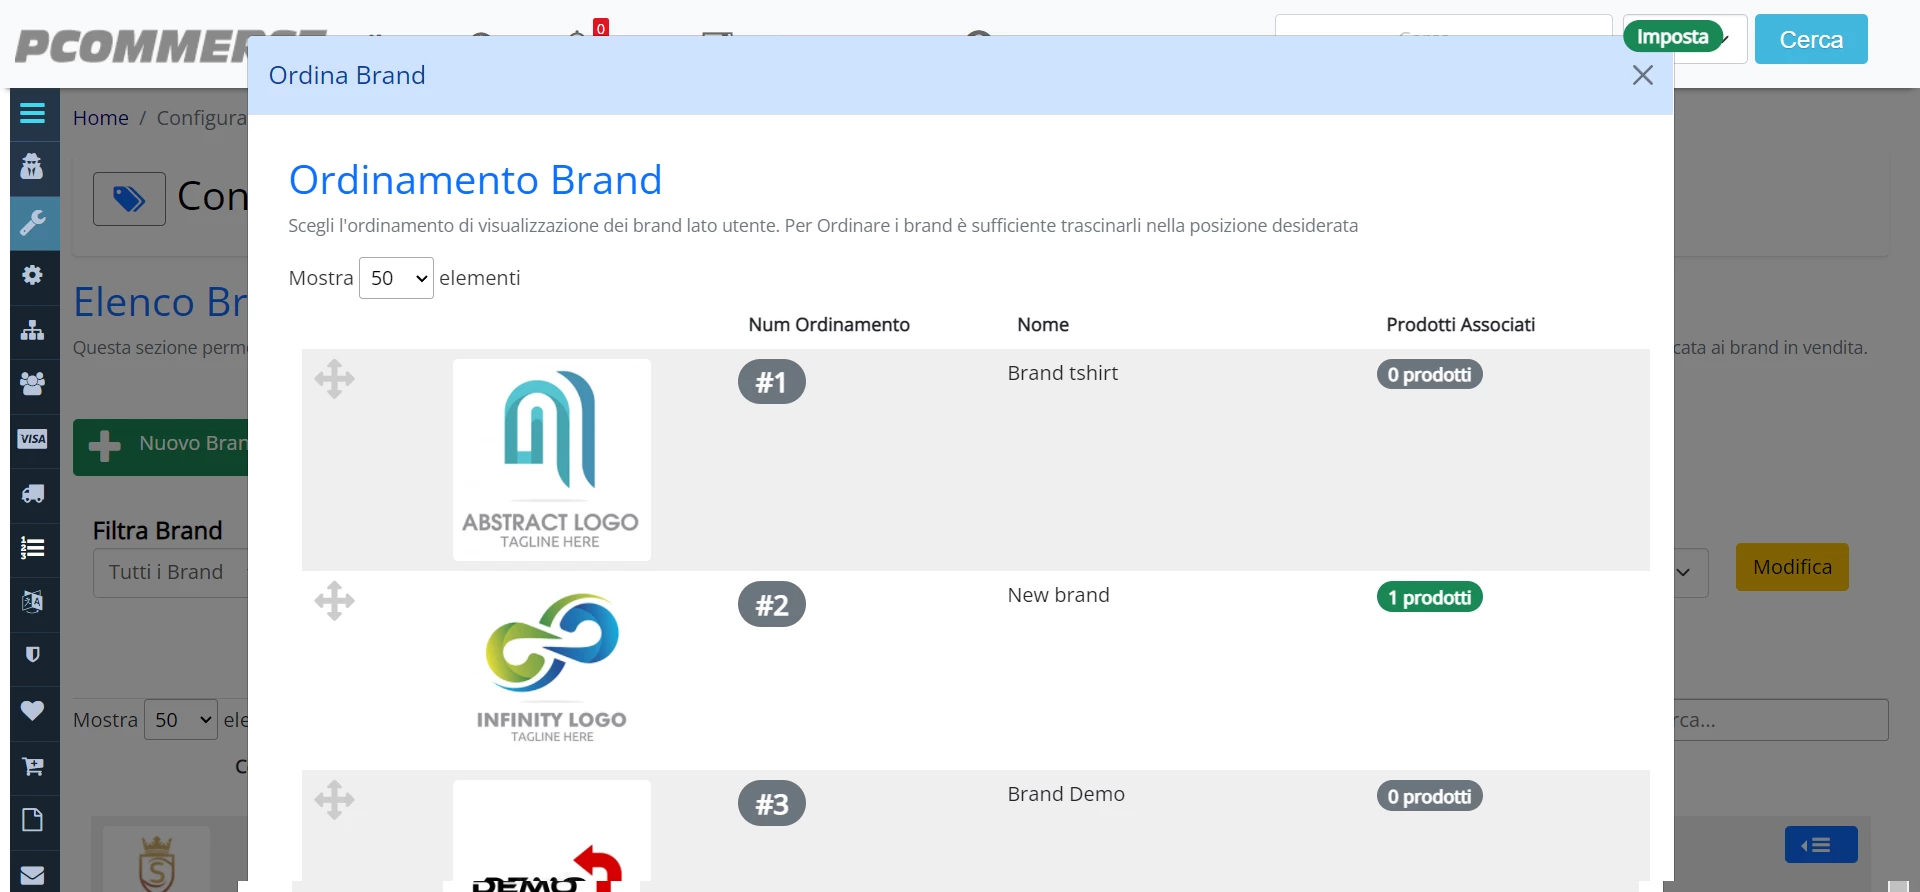Viewport: 1920px width, 892px height.
Task: Click the Brand Demo name
Action: pyautogui.click(x=1066, y=794)
